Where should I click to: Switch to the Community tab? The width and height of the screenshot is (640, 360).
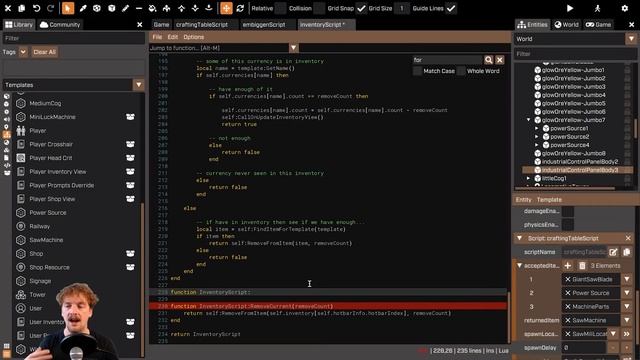coord(60,24)
